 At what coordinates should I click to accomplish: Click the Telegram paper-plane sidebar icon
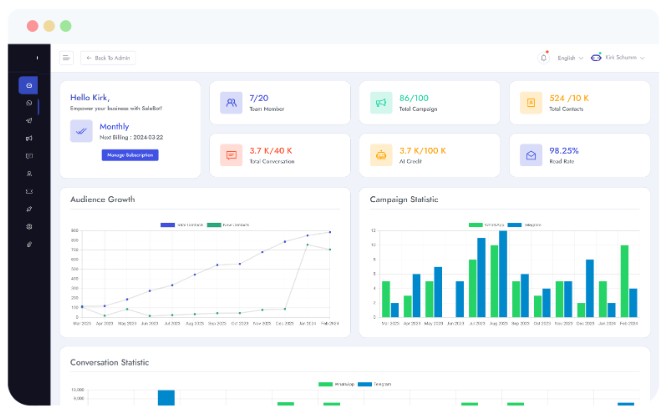29,120
